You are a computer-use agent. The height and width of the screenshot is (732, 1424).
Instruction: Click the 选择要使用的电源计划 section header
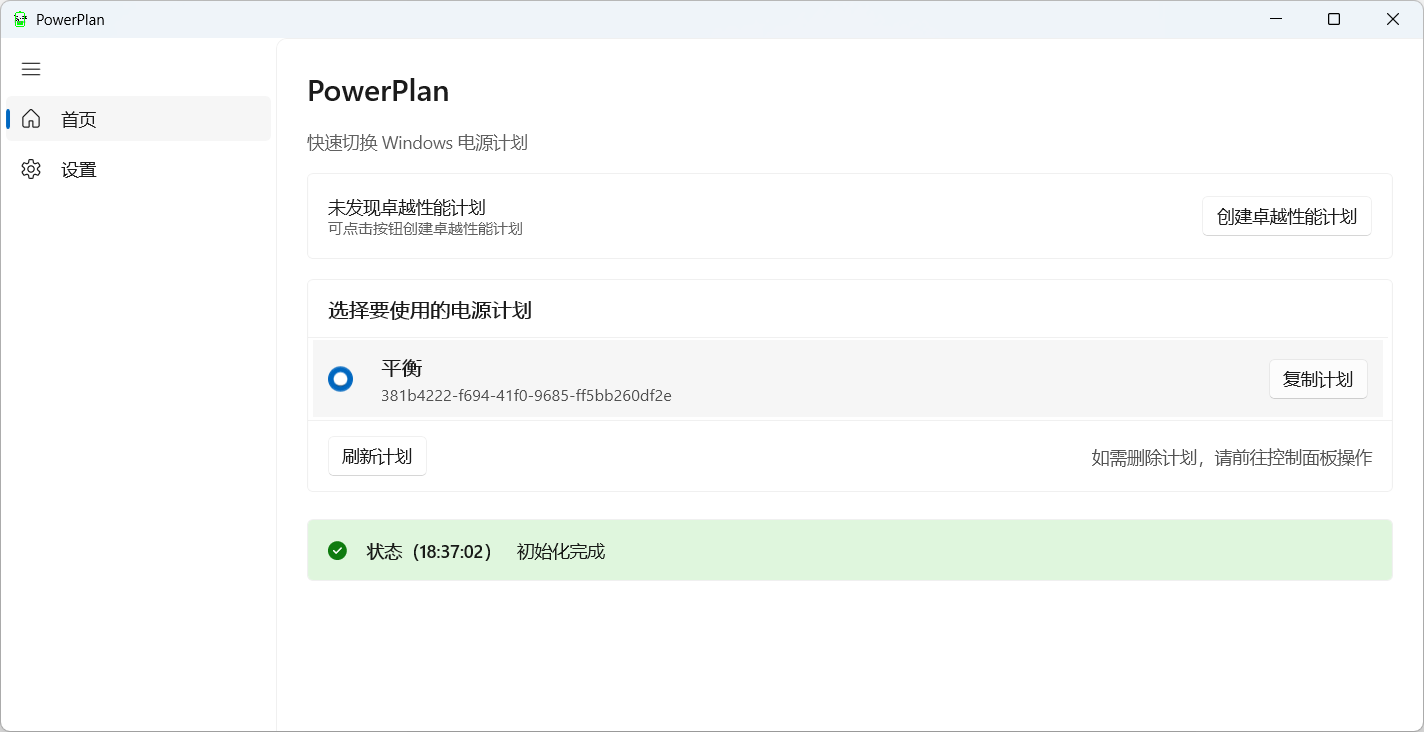(x=430, y=310)
